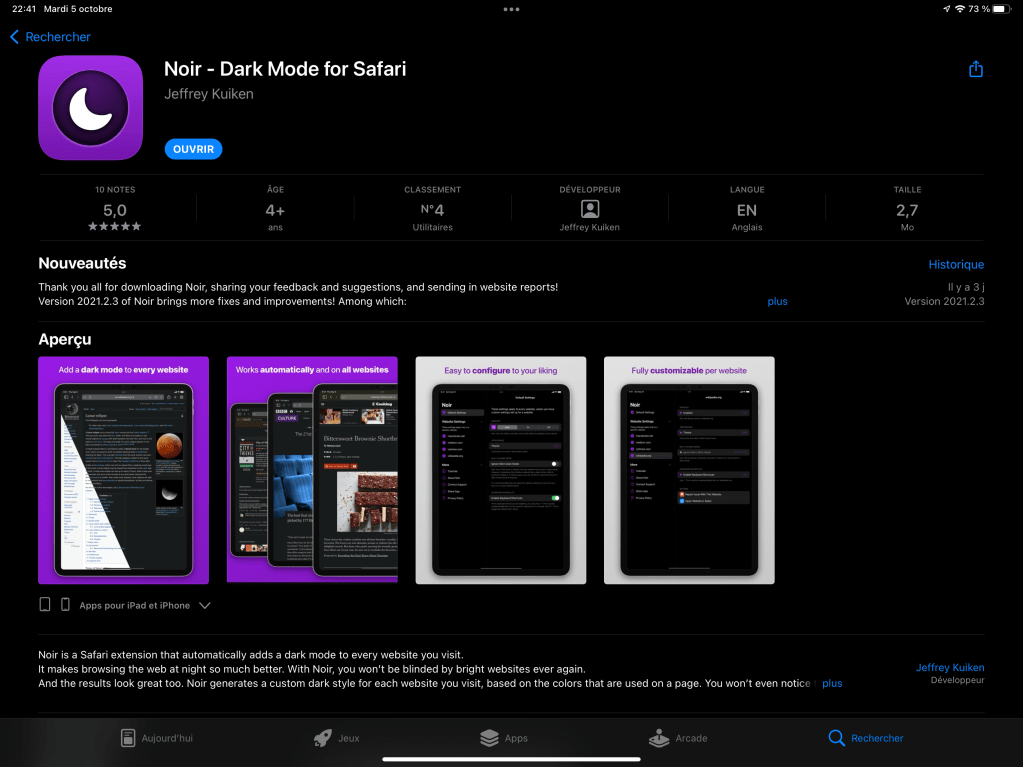Select the Rechercher tab in bottom bar

coord(865,738)
